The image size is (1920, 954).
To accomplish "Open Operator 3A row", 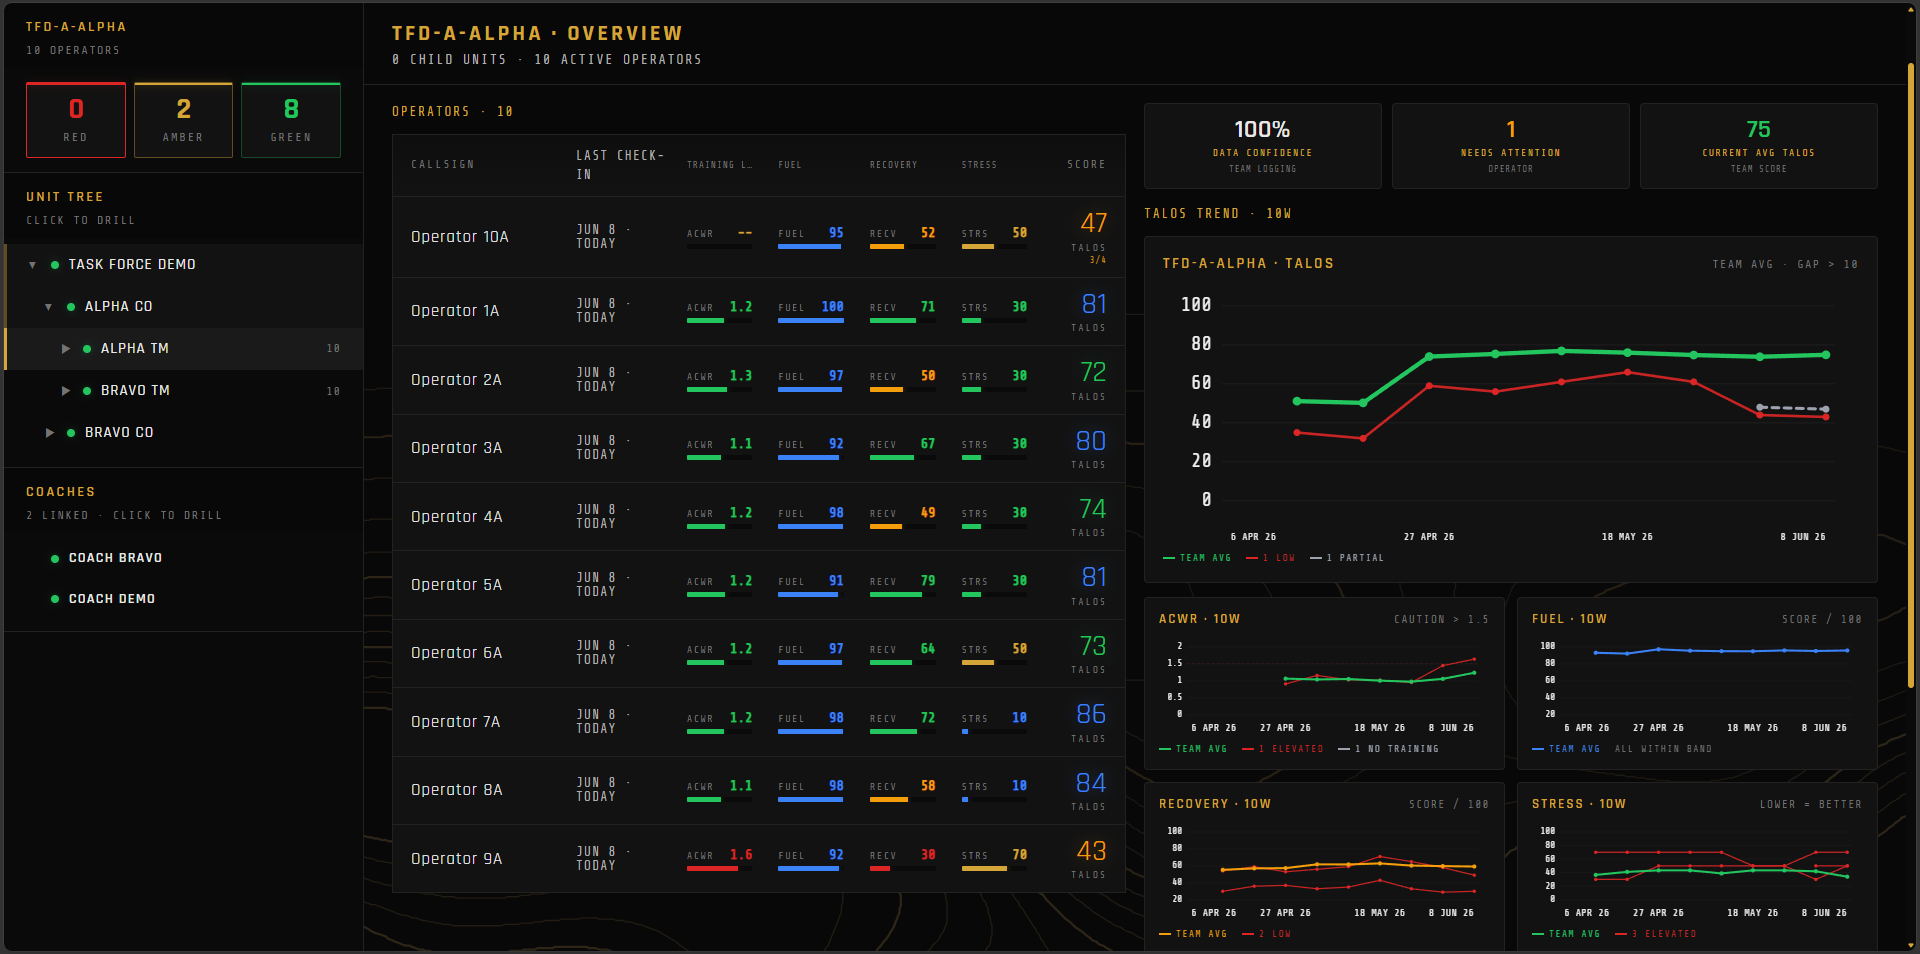I will pyautogui.click(x=759, y=449).
